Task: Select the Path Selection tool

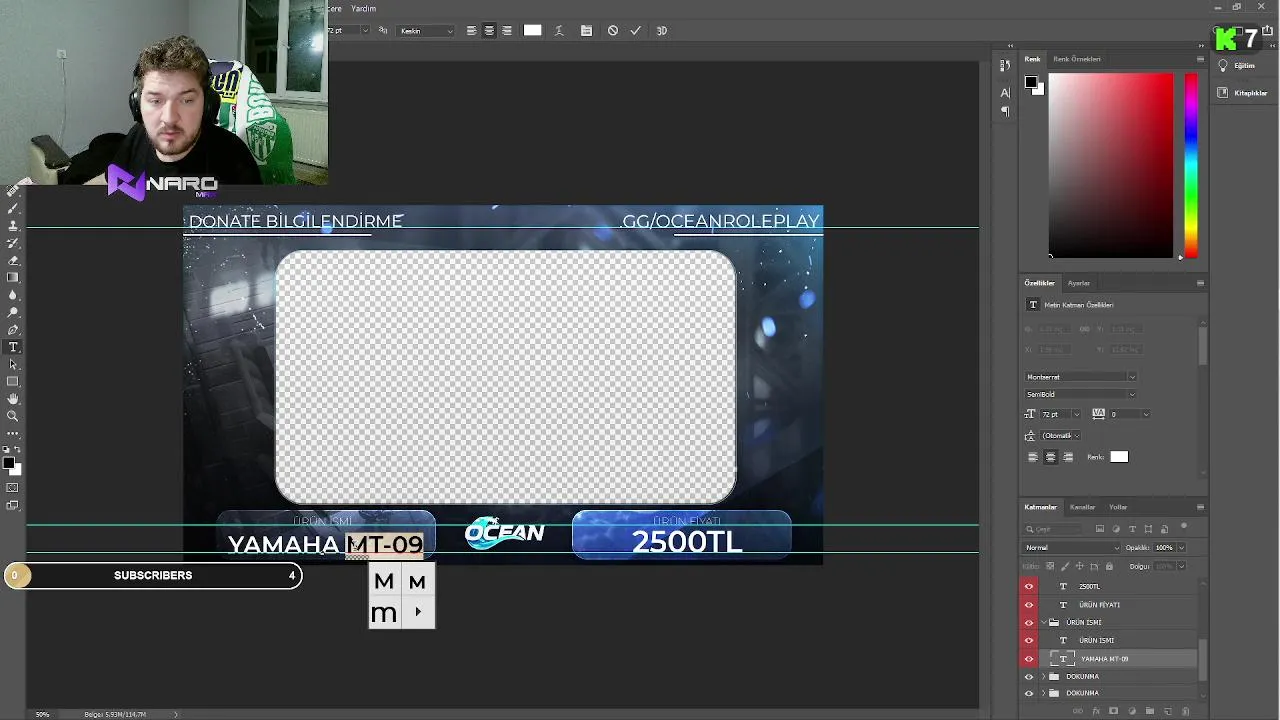Action: 13,364
